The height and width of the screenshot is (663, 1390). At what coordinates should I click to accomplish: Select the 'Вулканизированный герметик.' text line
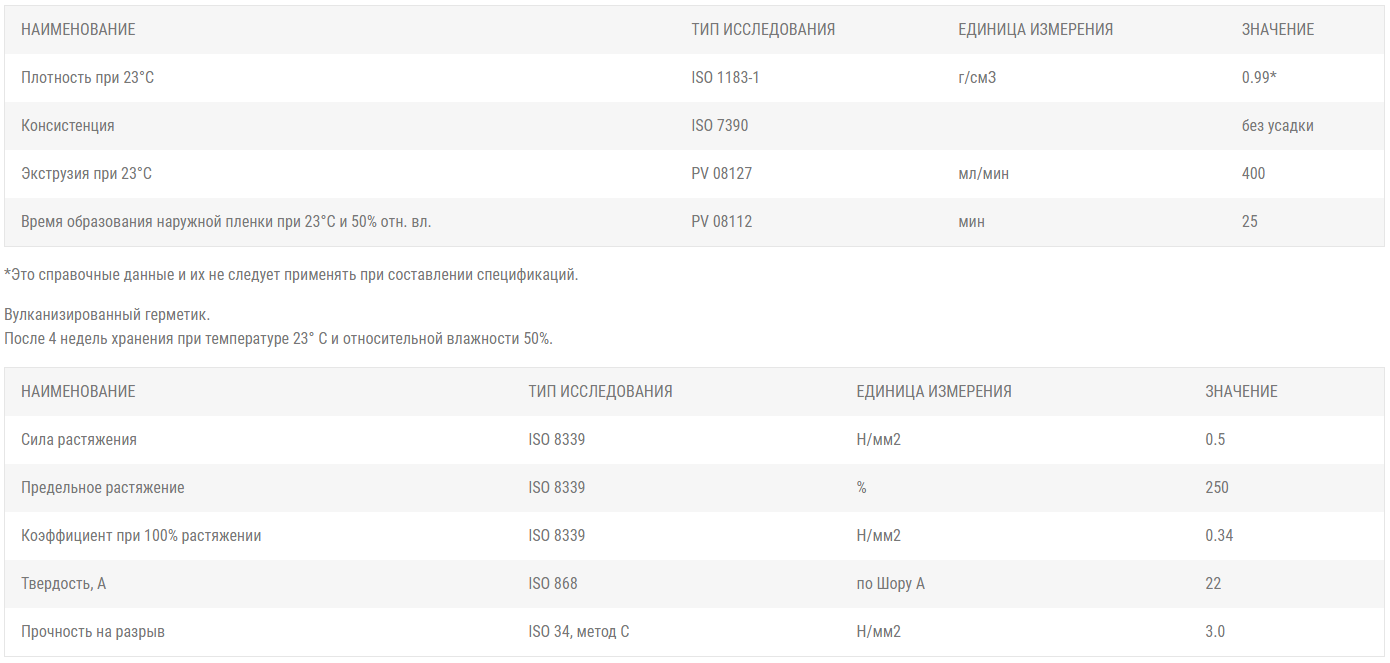tap(107, 315)
